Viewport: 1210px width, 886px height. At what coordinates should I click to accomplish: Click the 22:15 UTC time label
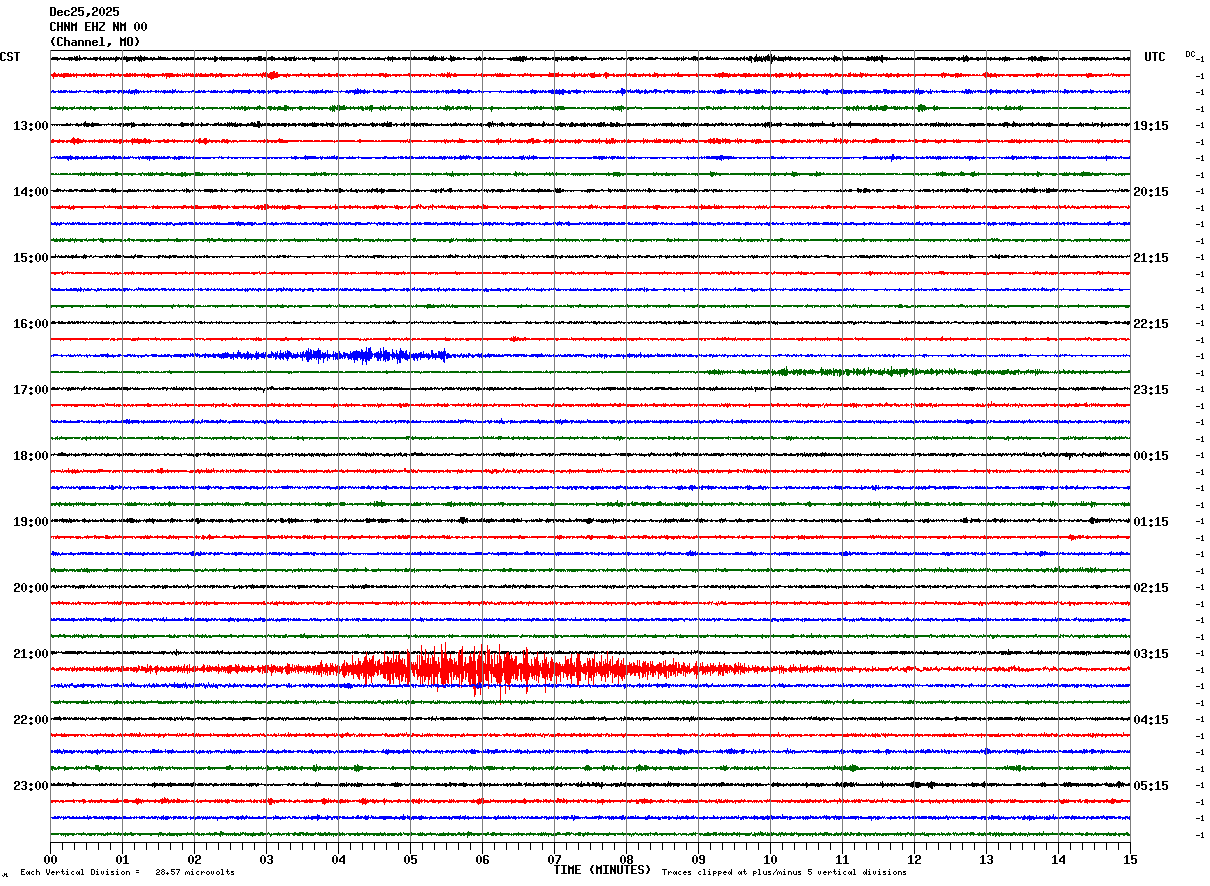coord(1150,324)
